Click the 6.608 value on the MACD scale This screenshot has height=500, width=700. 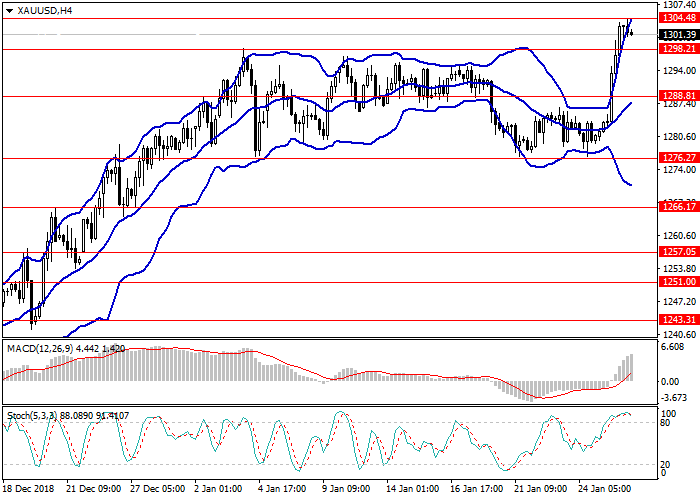coord(671,348)
